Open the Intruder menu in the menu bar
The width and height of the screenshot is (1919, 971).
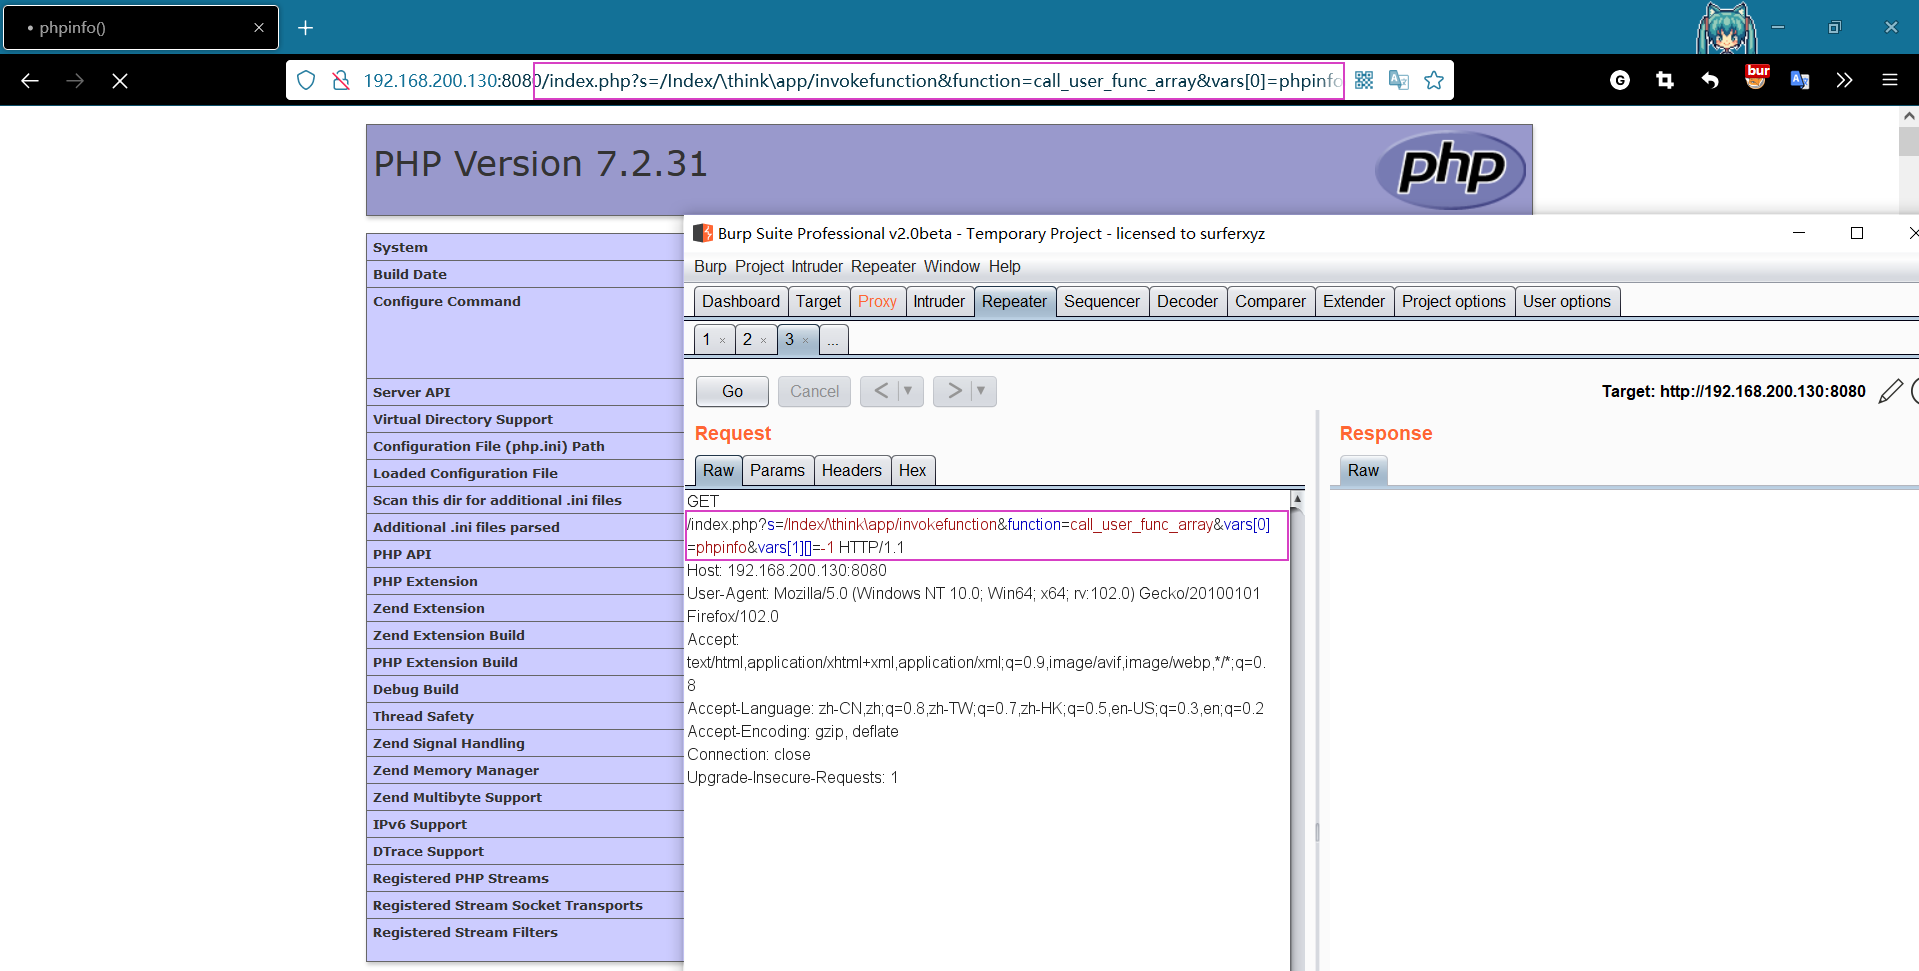817,266
